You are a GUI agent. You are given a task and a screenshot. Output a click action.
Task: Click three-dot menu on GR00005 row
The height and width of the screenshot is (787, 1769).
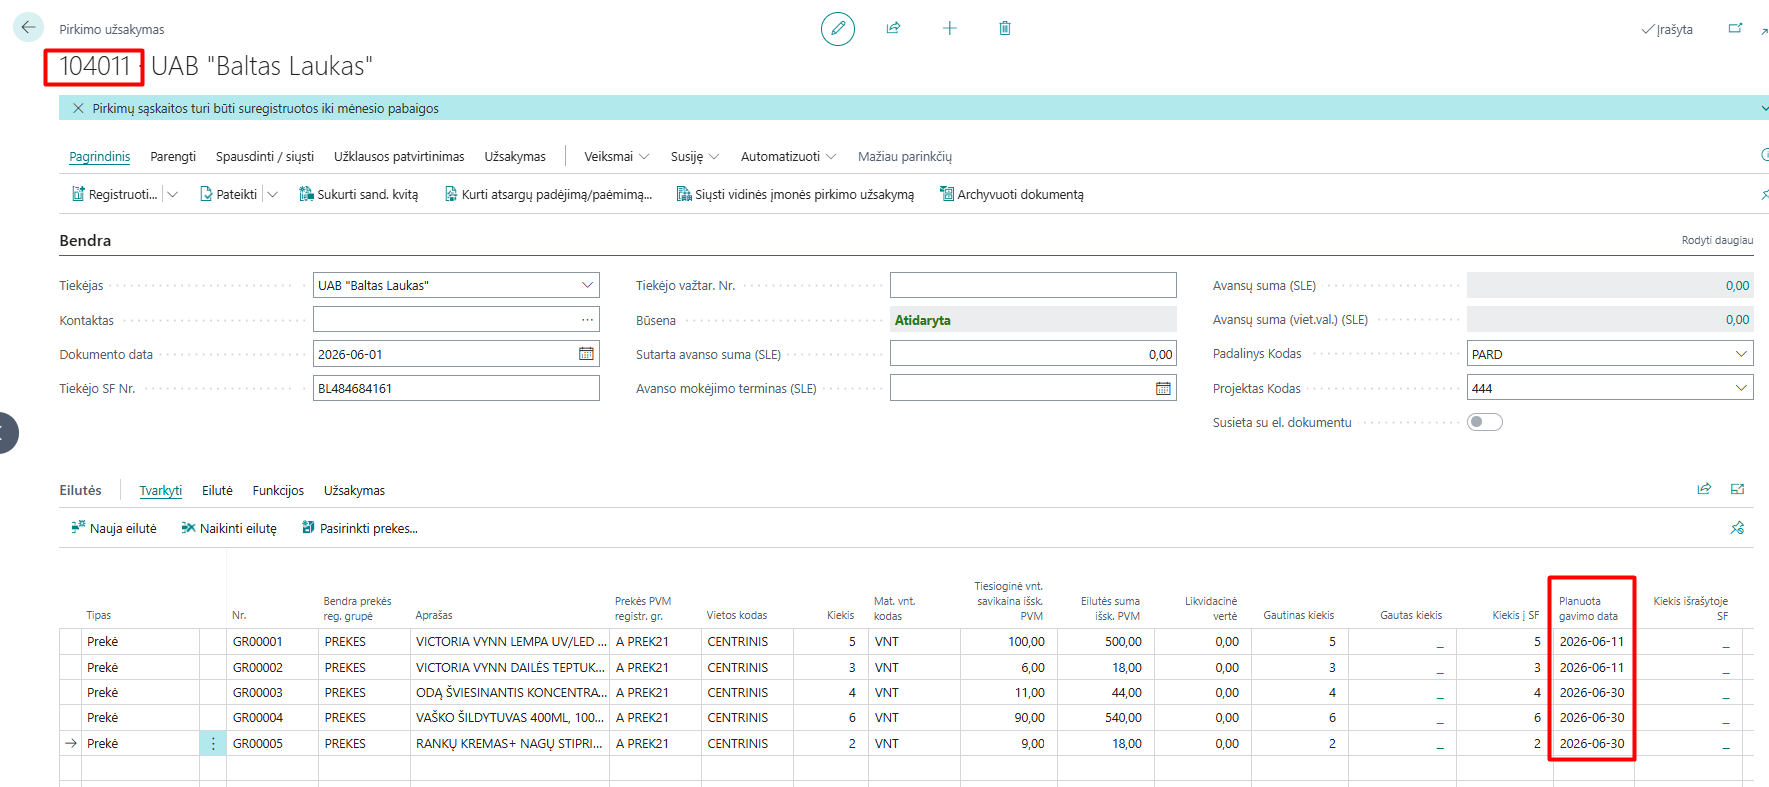pos(213,744)
